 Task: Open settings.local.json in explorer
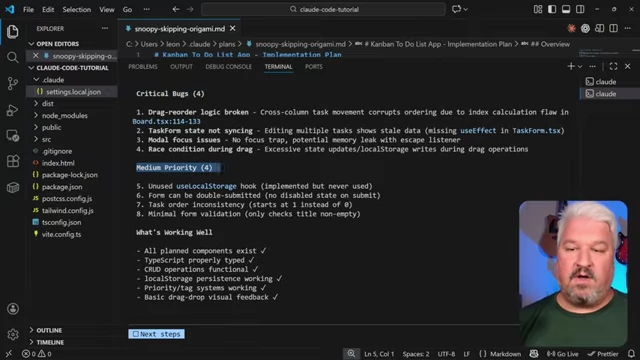[72, 92]
